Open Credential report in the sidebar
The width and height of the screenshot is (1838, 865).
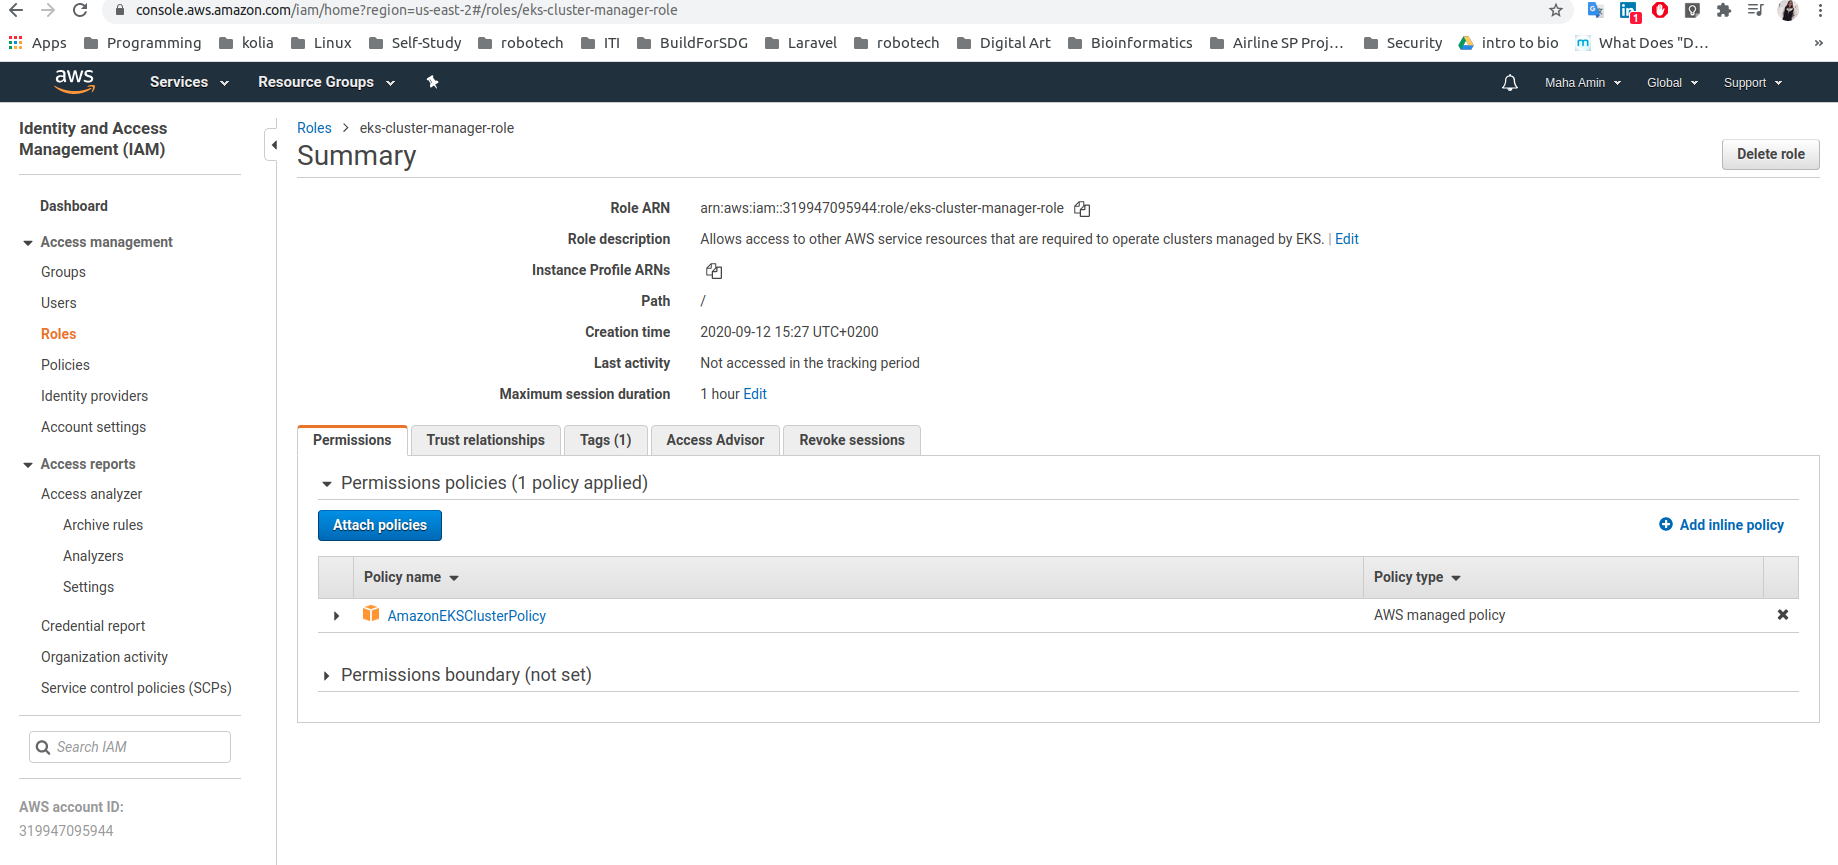coord(93,626)
